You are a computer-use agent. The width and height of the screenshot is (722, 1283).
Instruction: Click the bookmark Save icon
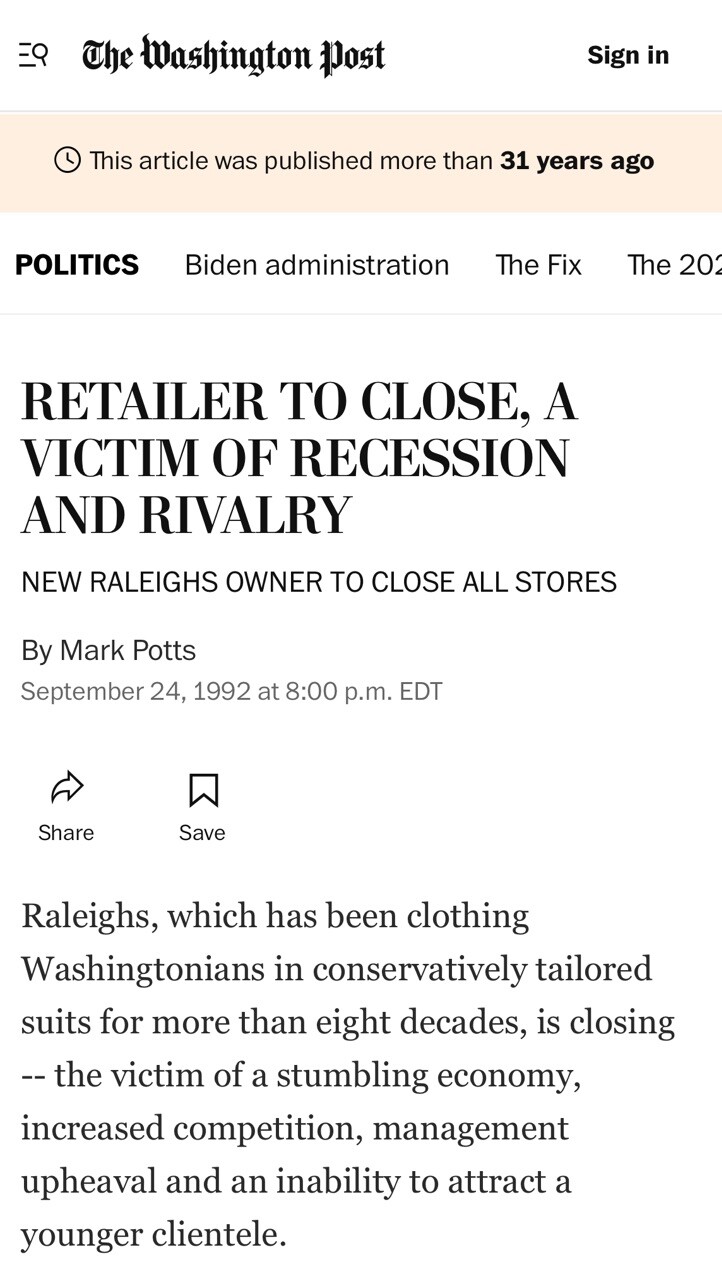point(203,789)
